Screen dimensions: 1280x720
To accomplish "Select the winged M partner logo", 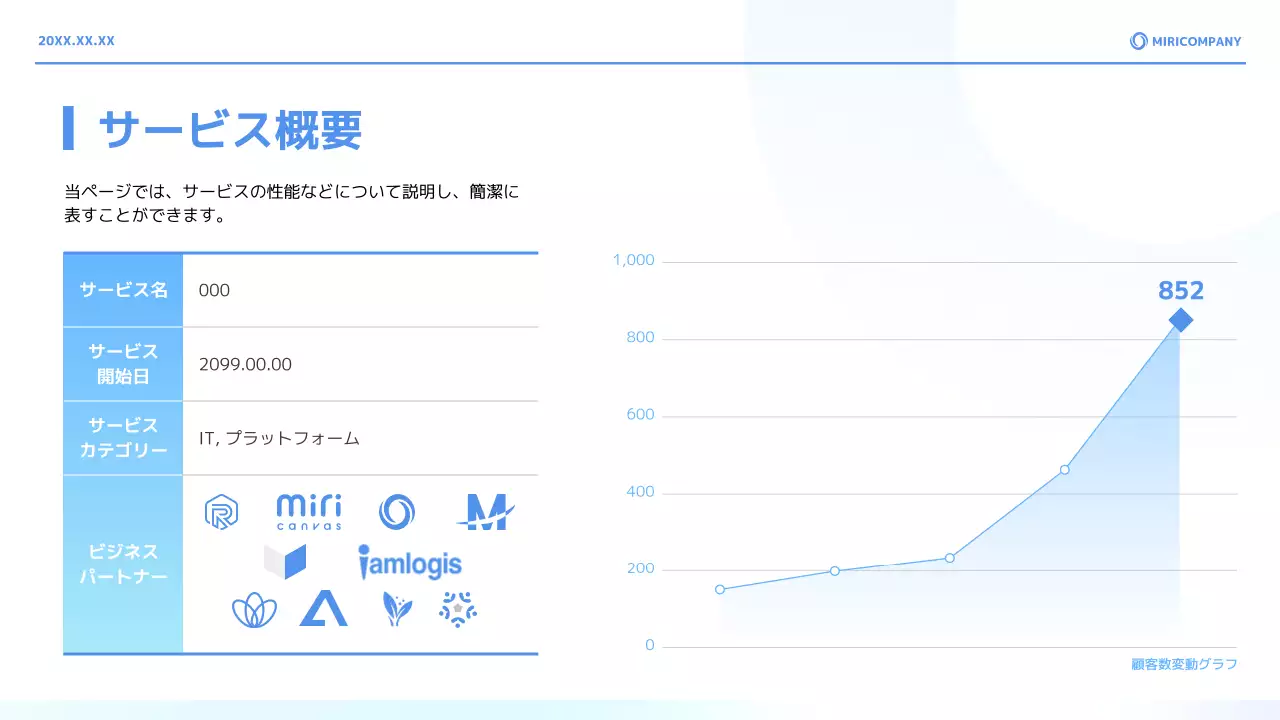I will coord(485,512).
